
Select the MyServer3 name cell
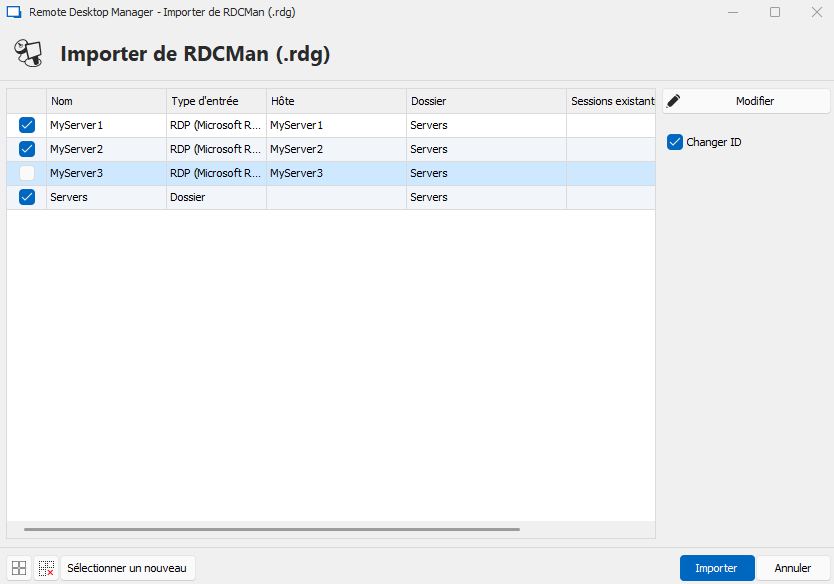(x=106, y=173)
